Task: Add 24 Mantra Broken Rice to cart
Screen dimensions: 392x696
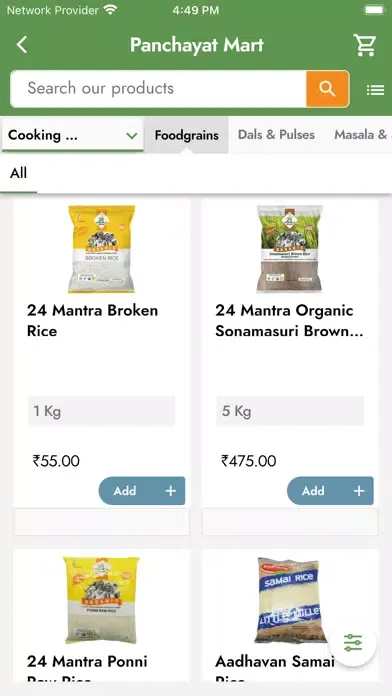Action: click(142, 491)
